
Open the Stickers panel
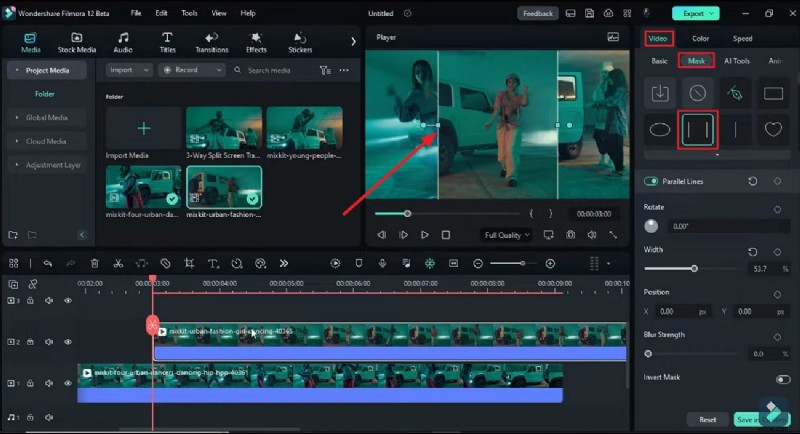coord(300,41)
